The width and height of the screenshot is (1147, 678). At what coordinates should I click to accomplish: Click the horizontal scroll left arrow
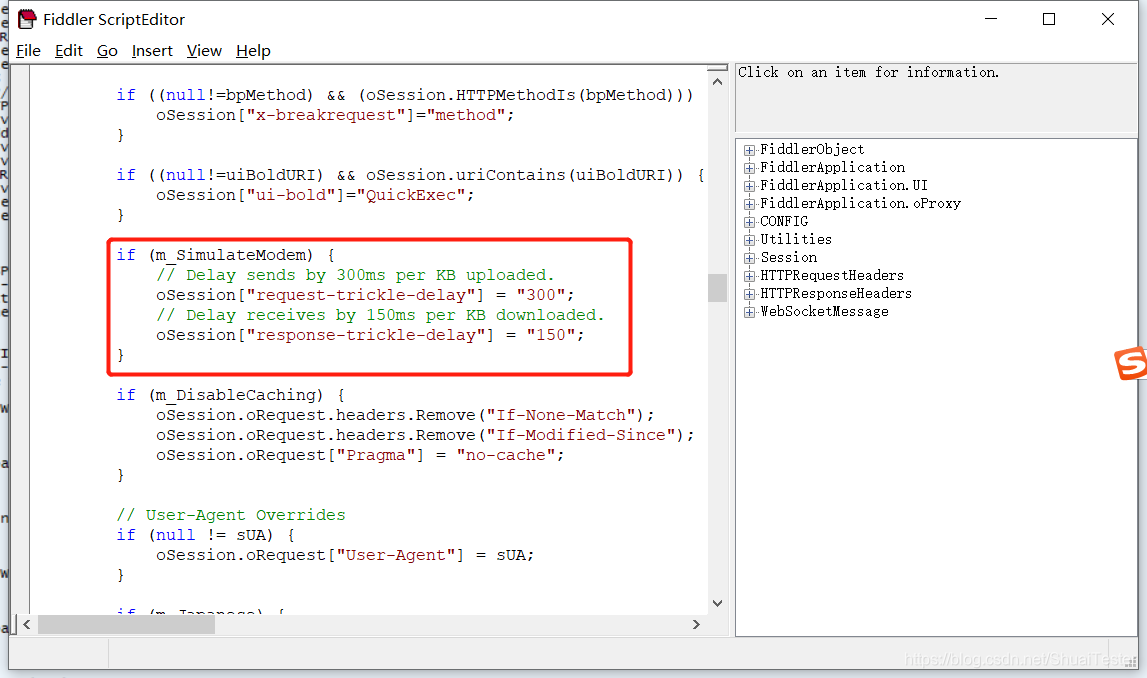click(x=26, y=625)
